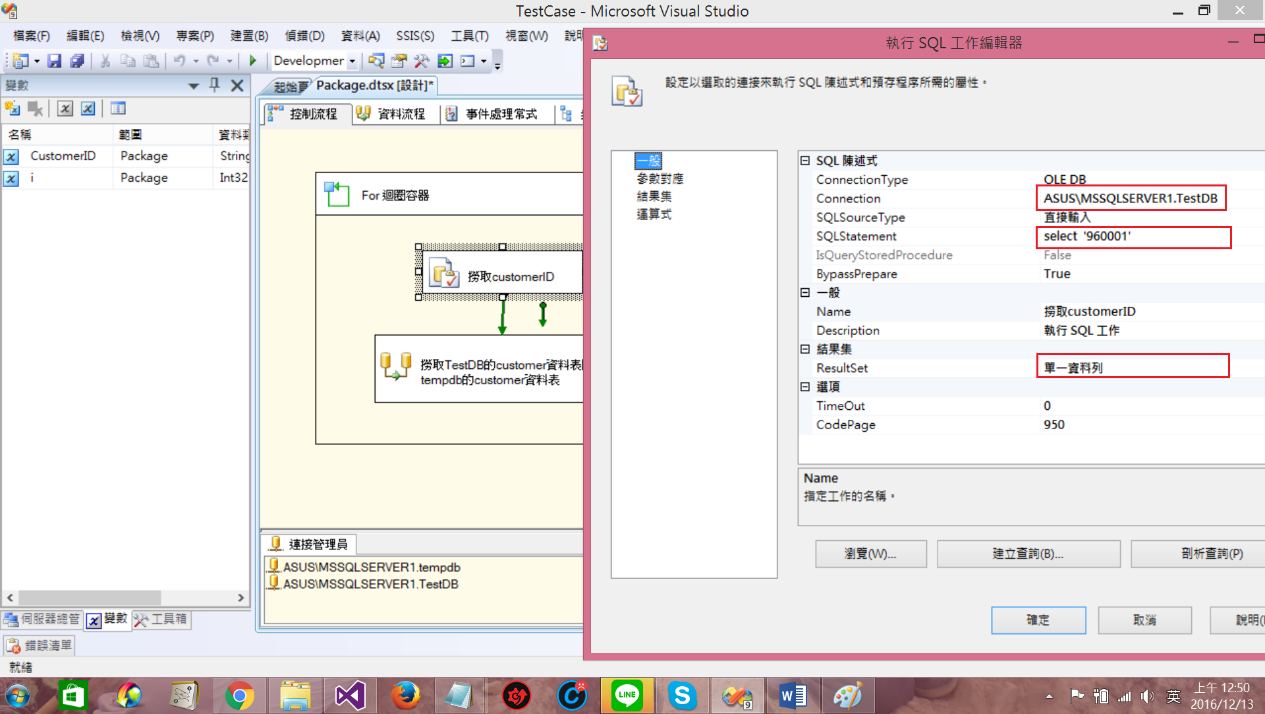Click the Redo arrow icon

click(x=213, y=61)
